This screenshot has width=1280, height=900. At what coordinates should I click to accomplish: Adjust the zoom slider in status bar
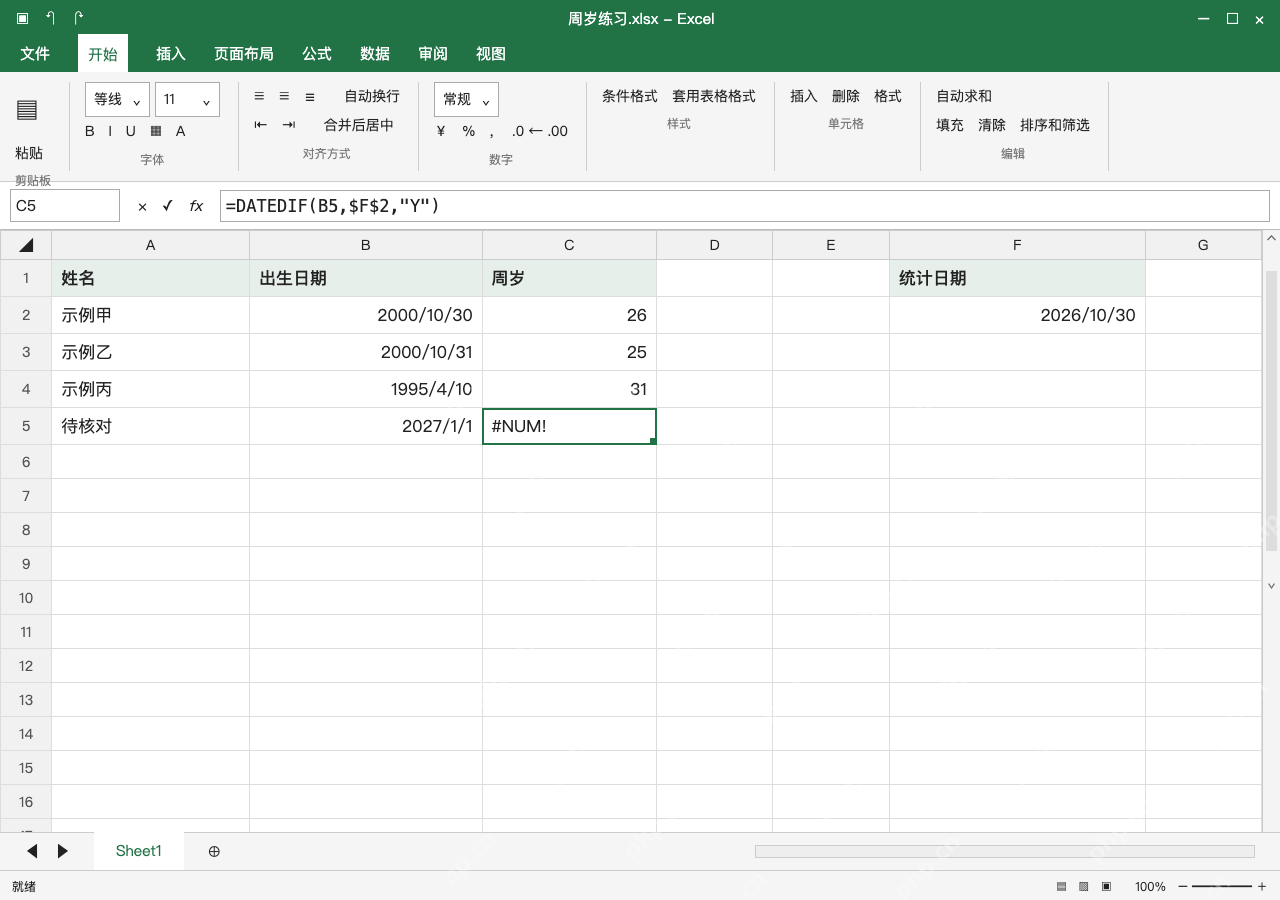click(x=1222, y=887)
